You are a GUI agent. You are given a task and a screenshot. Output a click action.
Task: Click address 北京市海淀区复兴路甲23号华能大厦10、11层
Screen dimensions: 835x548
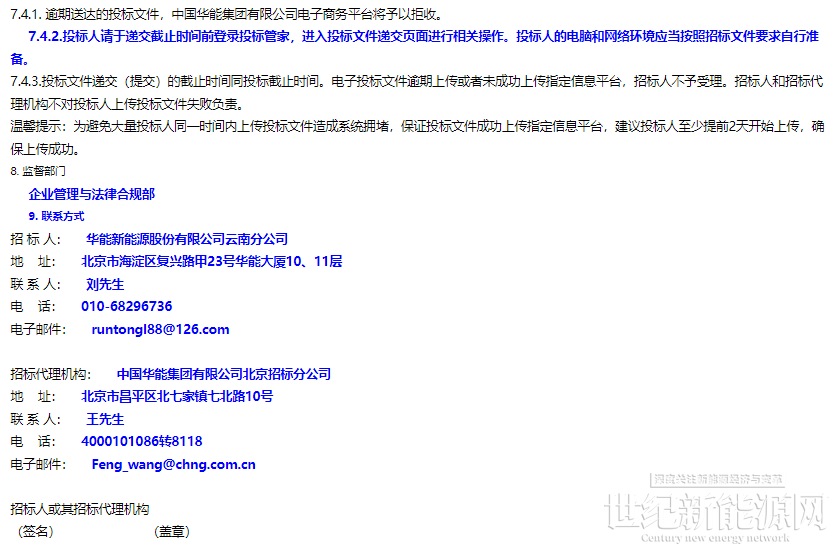click(211, 261)
